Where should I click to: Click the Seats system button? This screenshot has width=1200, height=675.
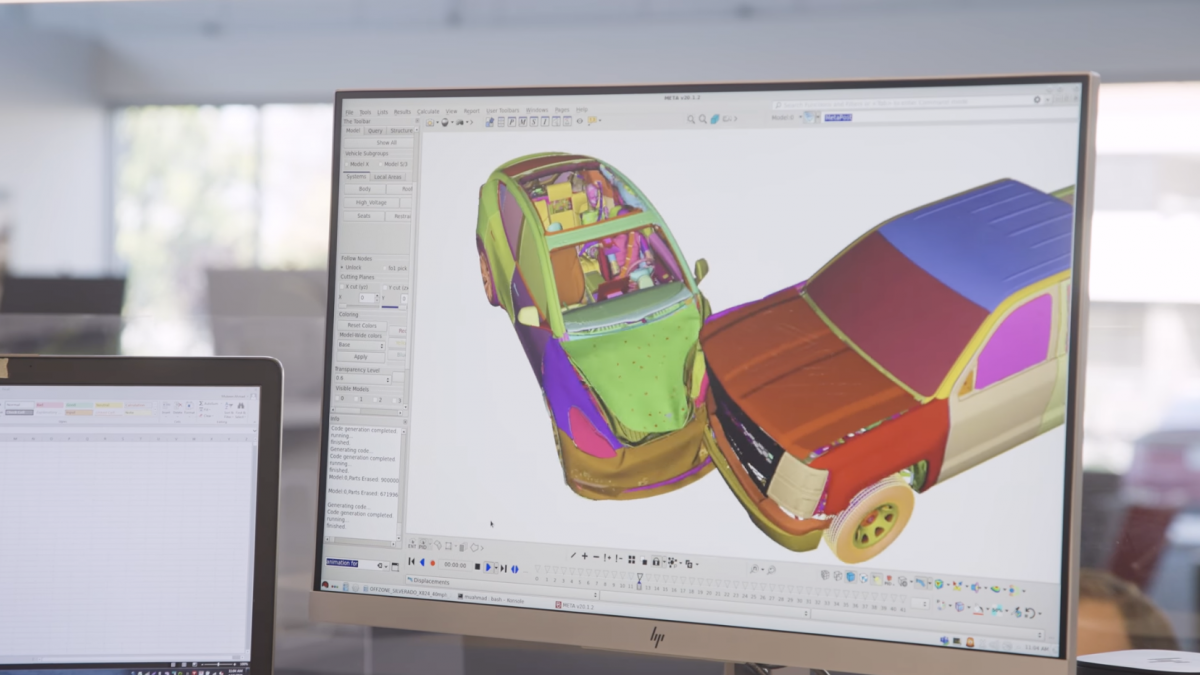364,216
